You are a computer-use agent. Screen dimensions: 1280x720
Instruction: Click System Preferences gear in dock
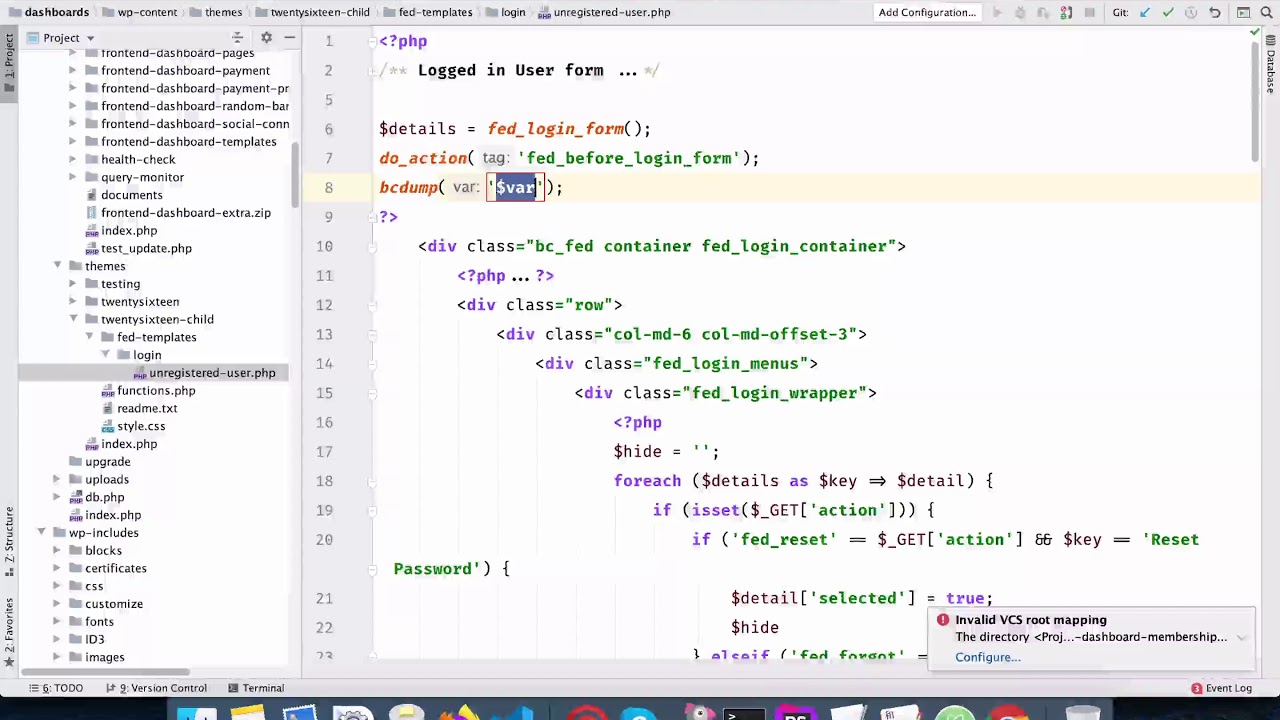click(x=353, y=713)
